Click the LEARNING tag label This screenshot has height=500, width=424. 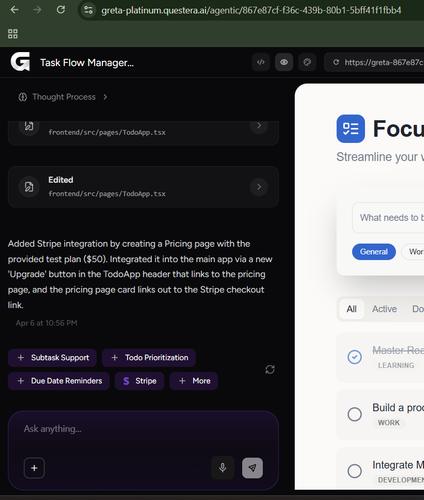click(x=396, y=366)
